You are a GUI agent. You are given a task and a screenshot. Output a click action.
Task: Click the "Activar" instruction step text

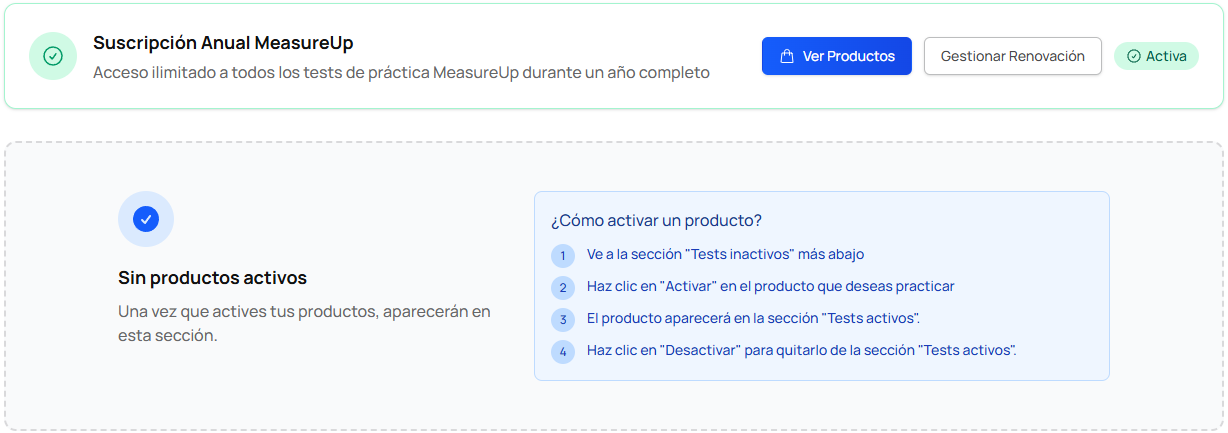(x=770, y=287)
